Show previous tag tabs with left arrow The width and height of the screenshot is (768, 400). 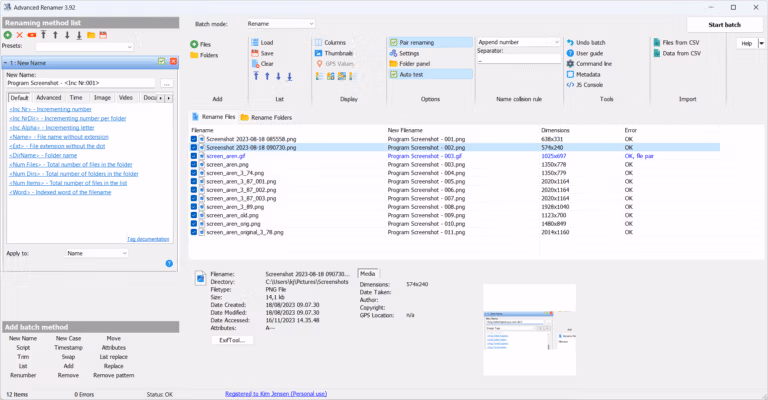click(x=161, y=98)
